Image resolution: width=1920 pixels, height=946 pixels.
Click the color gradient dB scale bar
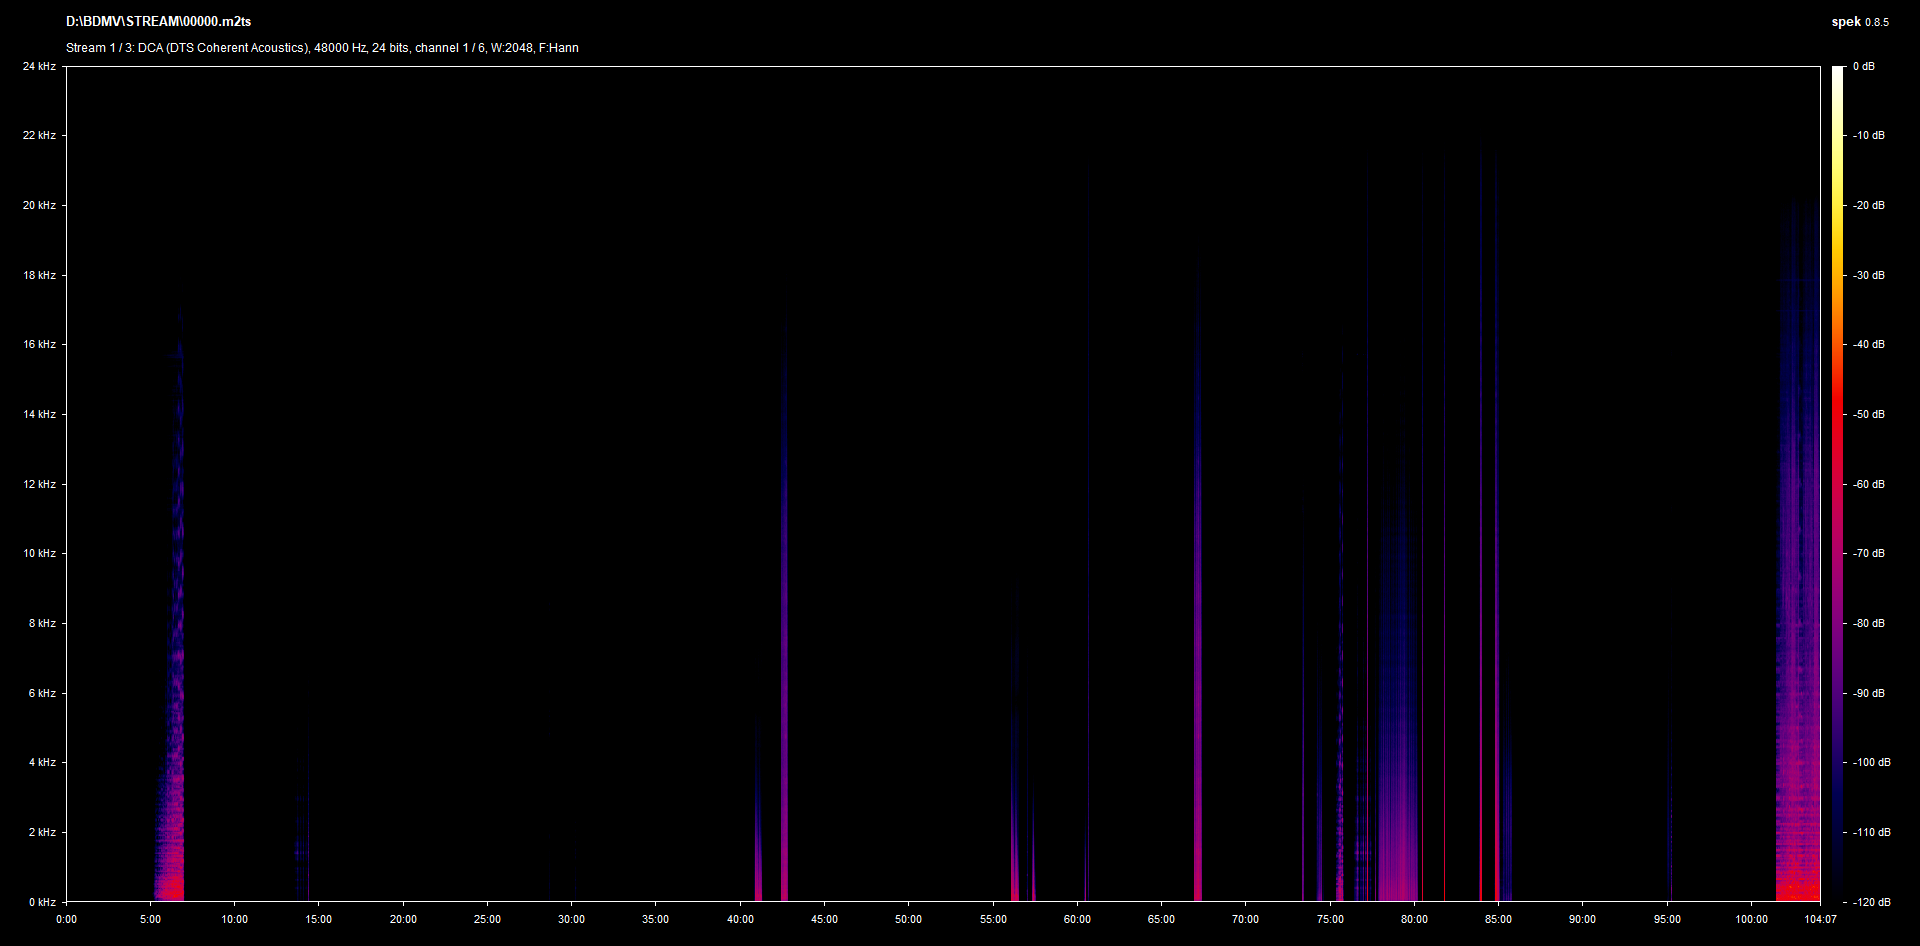coord(1837,484)
